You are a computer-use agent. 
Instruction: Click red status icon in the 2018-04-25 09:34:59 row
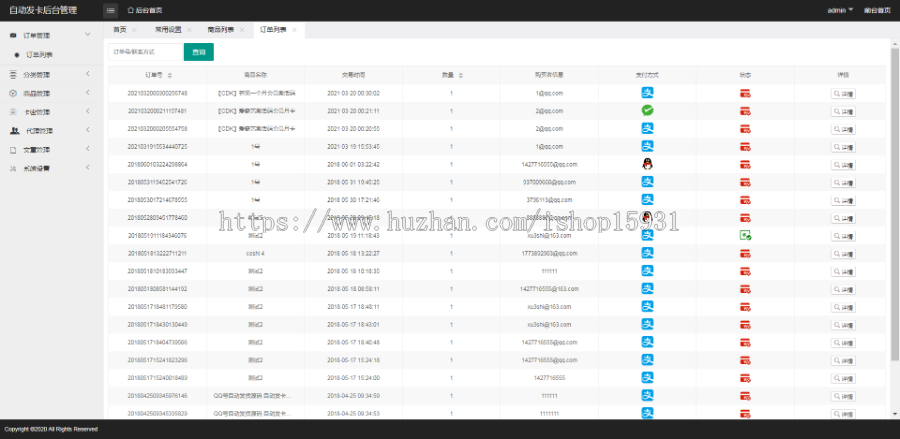pos(746,396)
